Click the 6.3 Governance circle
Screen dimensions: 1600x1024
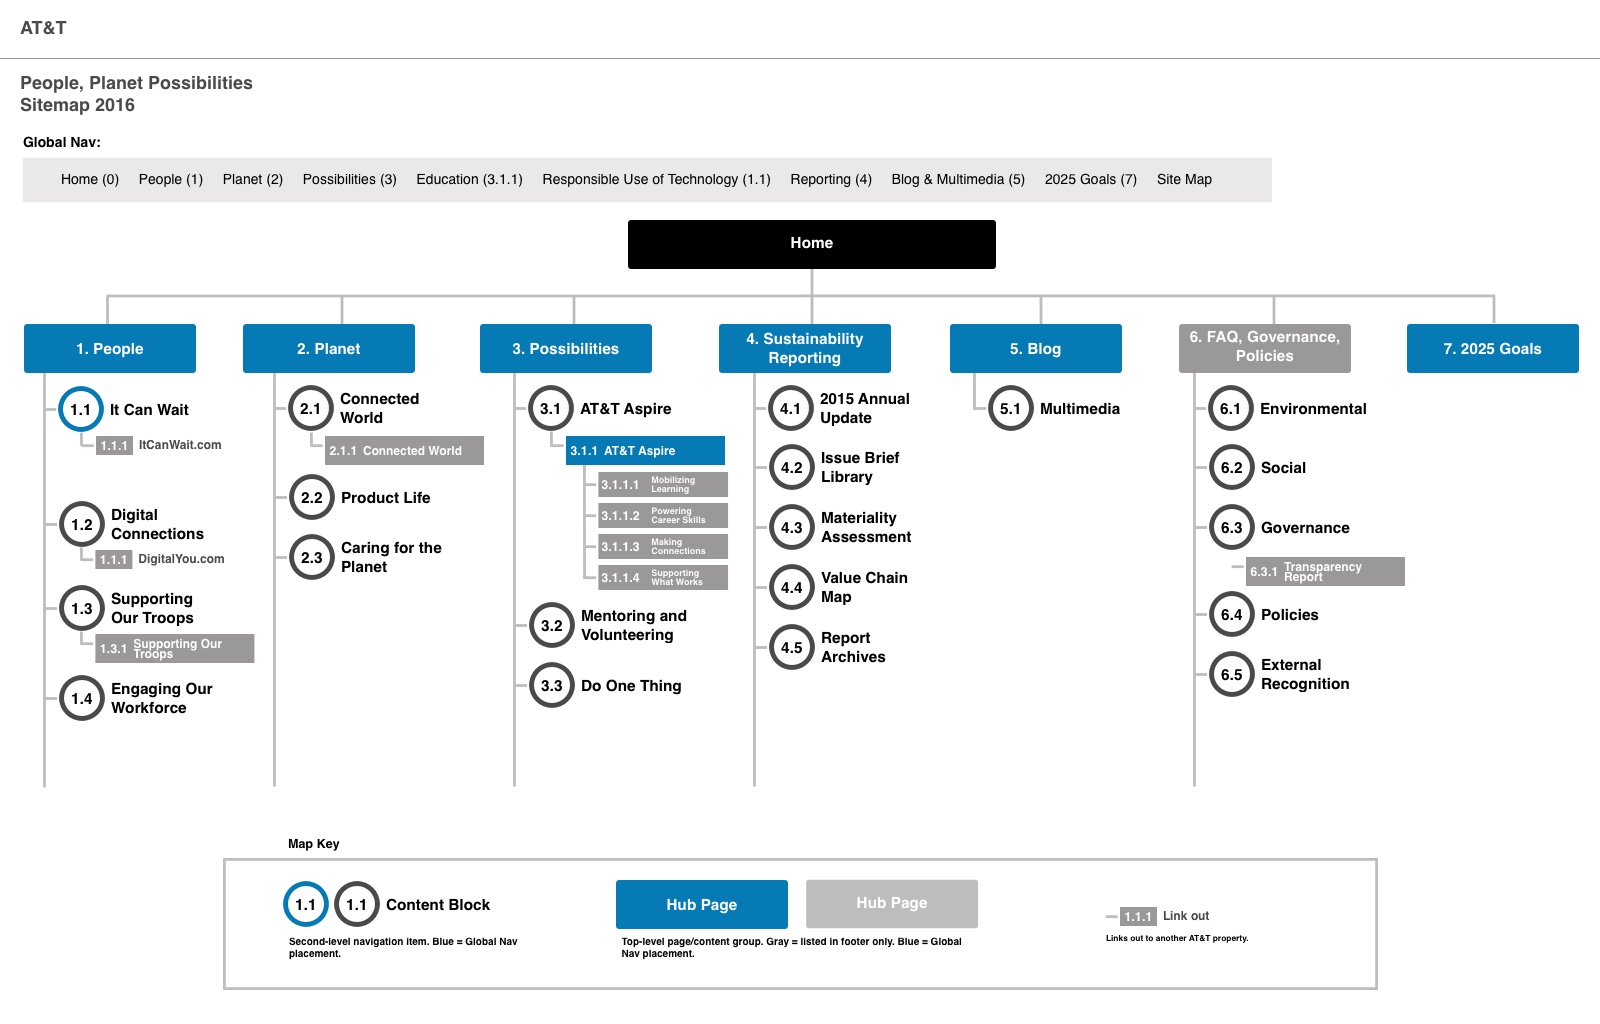(x=1232, y=528)
